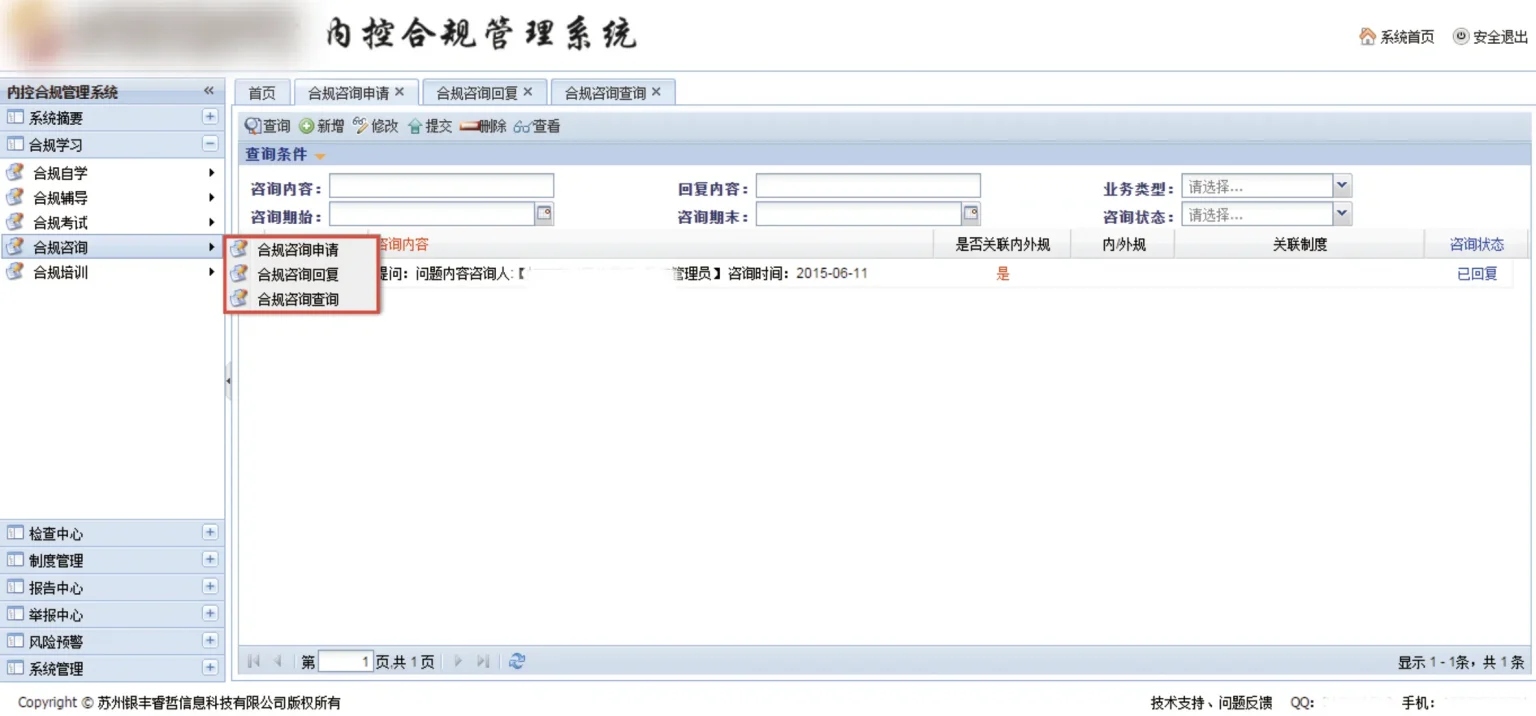1536x716 pixels.
Task: Click the 安全退出 logout link
Action: pos(1490,37)
